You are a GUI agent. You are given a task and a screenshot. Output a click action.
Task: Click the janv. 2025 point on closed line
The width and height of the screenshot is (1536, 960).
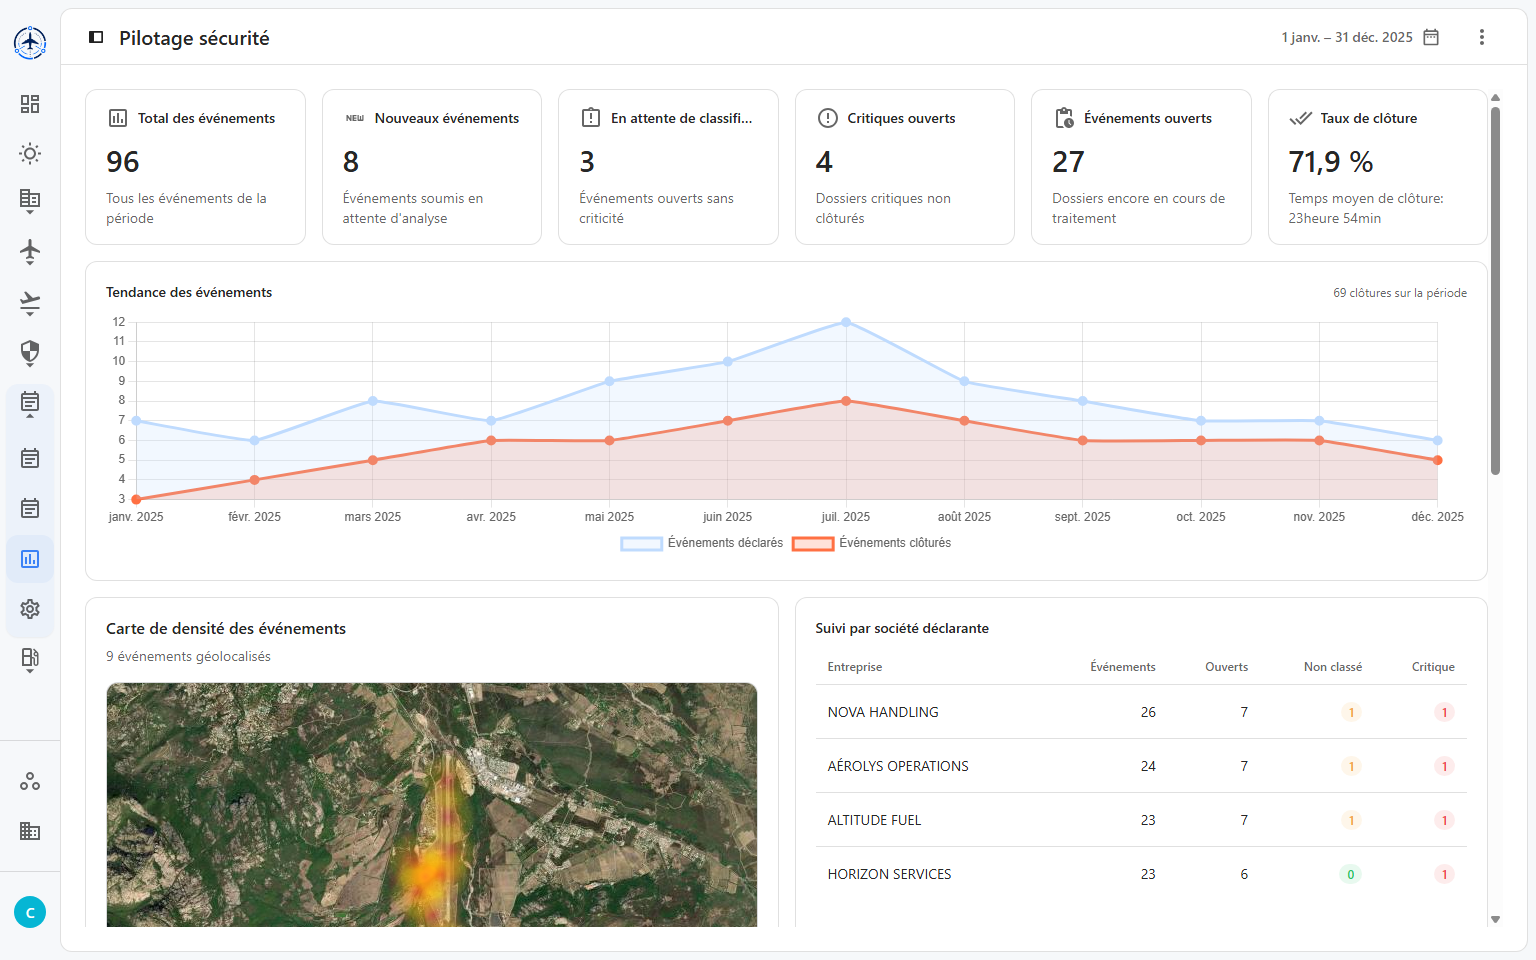pyautogui.click(x=136, y=499)
